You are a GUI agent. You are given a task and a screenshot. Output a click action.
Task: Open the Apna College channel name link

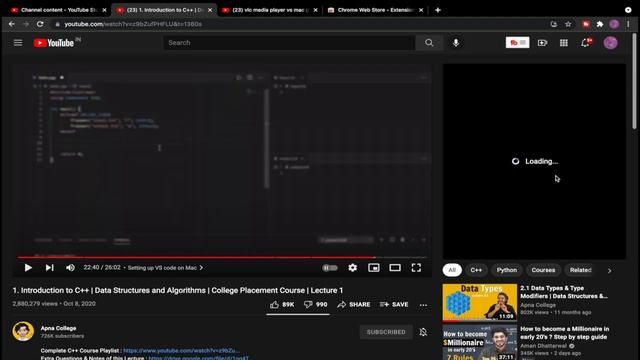(58, 328)
